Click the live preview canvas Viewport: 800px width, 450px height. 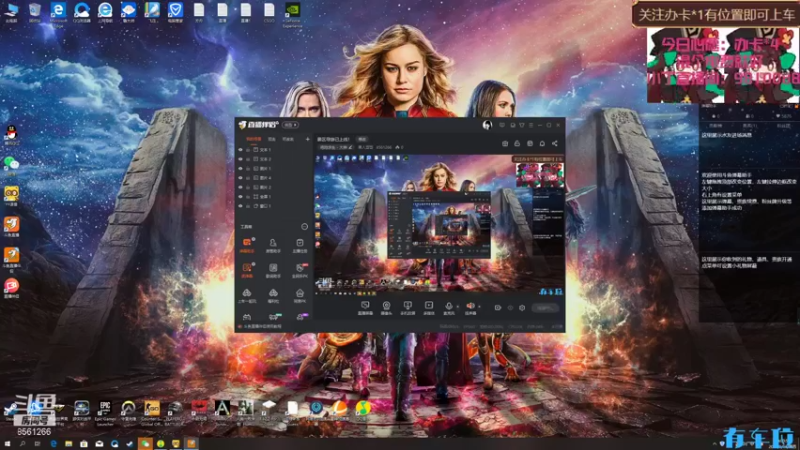pos(439,224)
